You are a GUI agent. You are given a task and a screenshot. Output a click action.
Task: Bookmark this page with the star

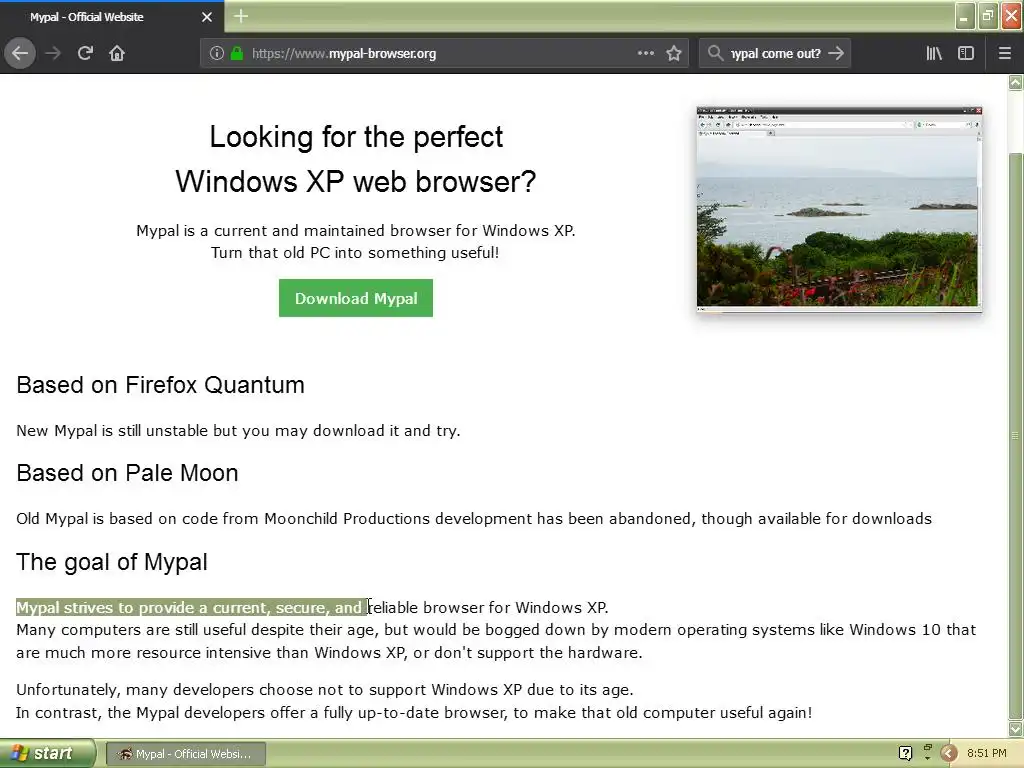click(x=674, y=53)
